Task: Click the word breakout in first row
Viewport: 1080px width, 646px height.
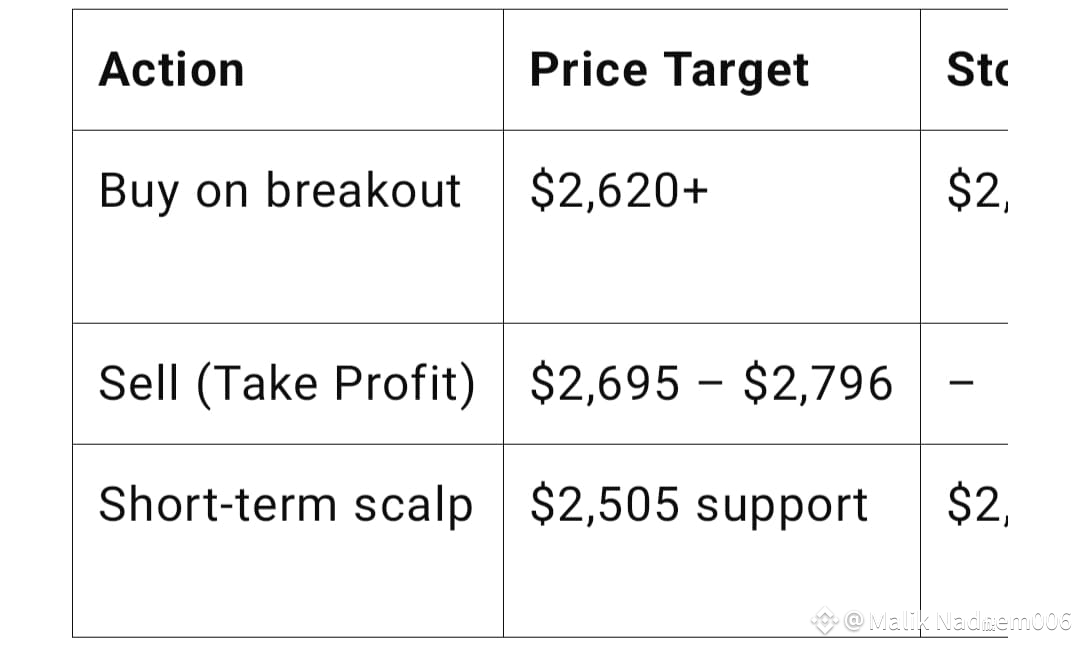Action: (x=363, y=191)
